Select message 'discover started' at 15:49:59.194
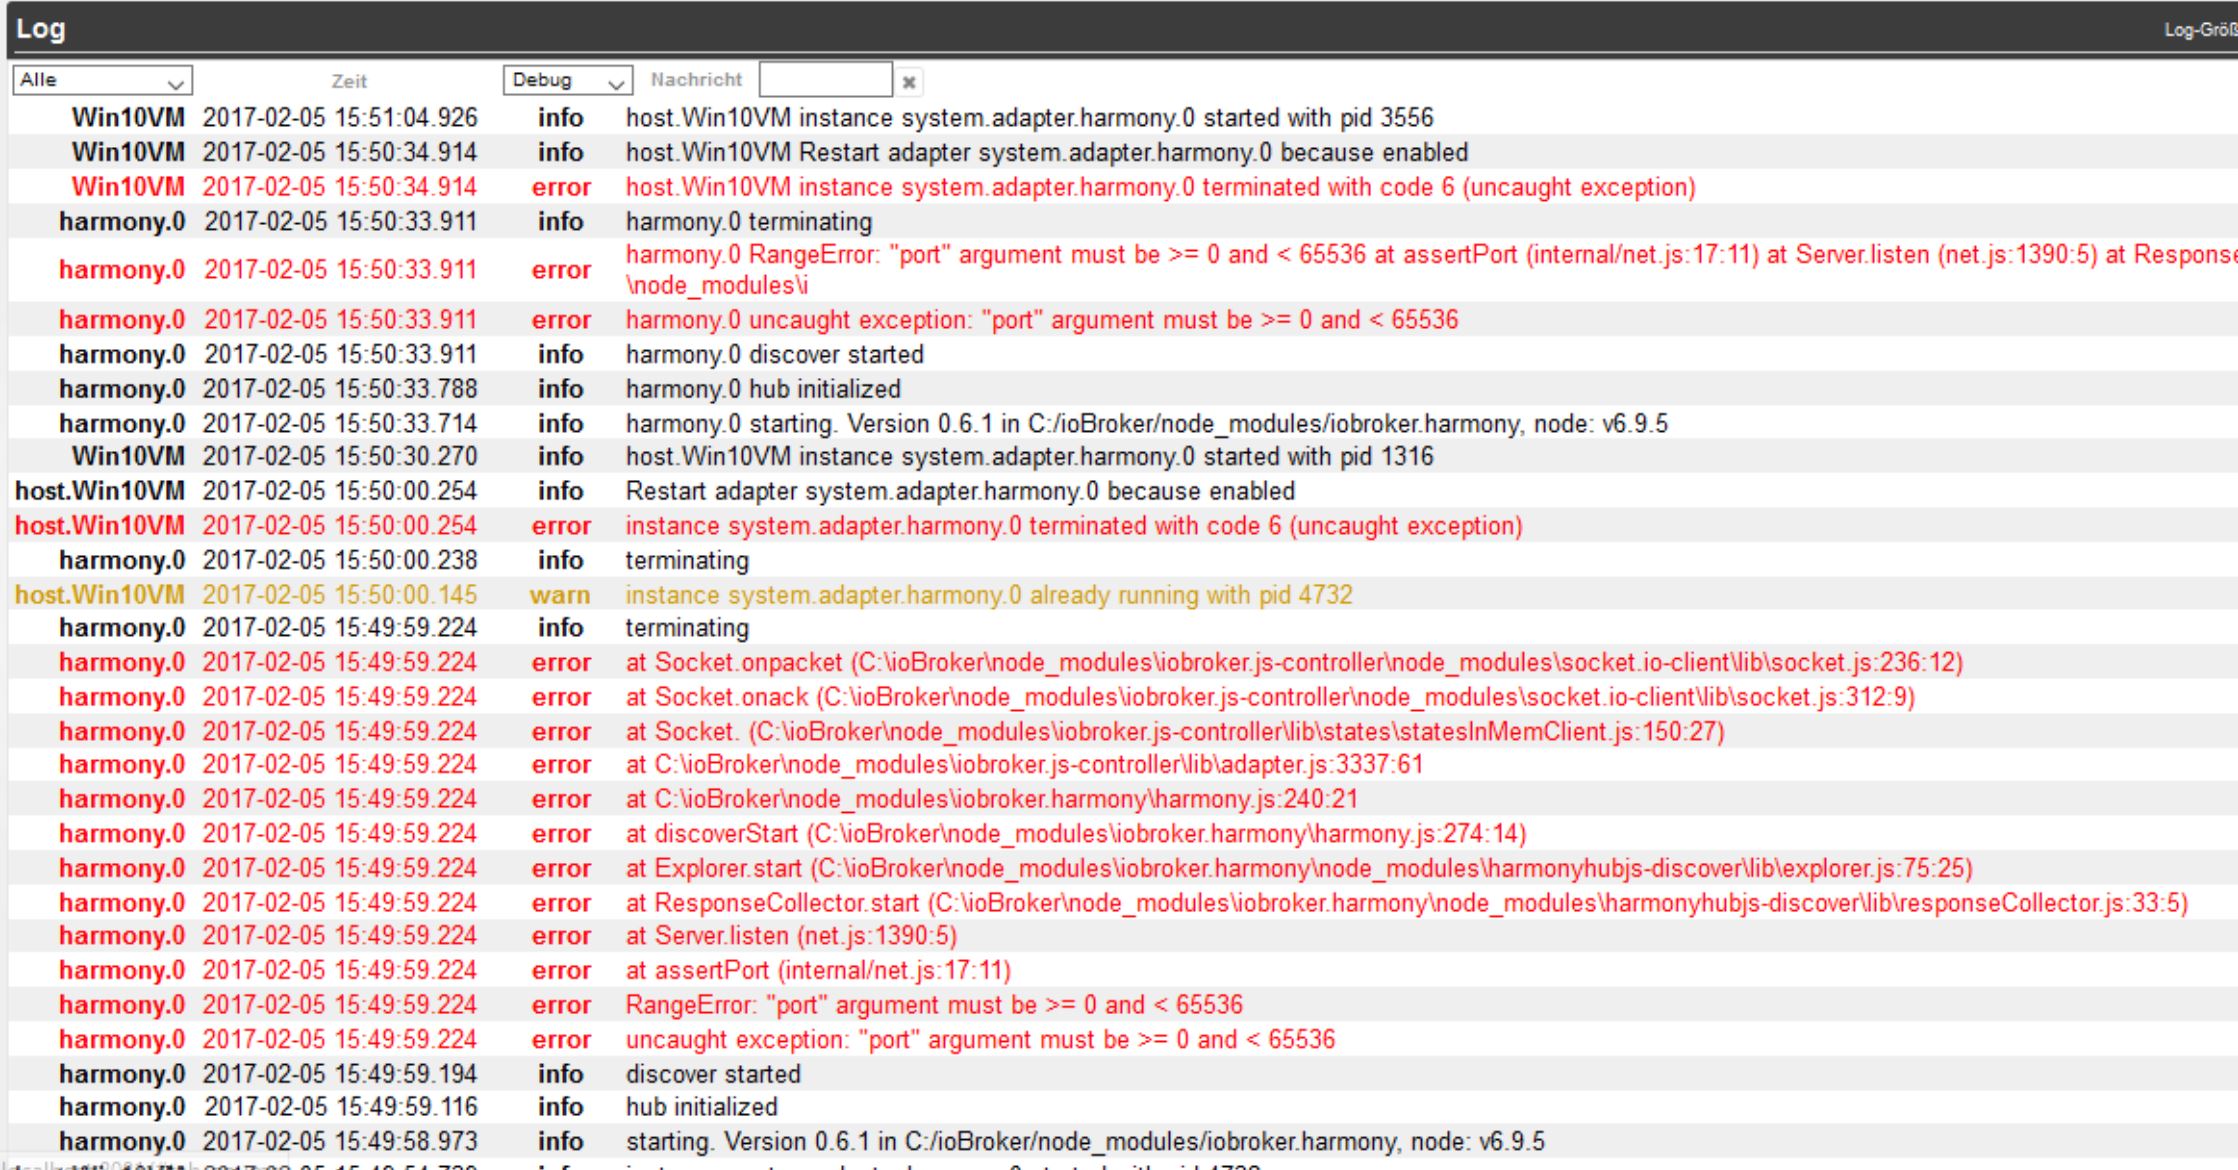The height and width of the screenshot is (1170, 2238). (x=713, y=1074)
